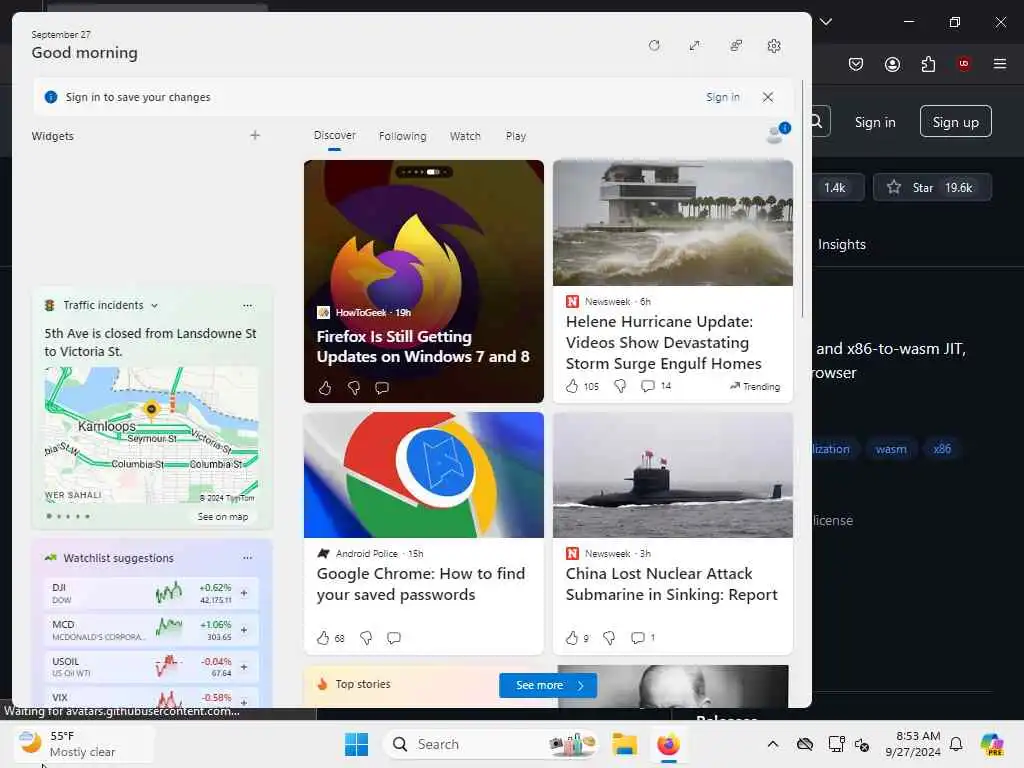Add DJI to watchlist
The width and height of the screenshot is (1024, 768).
pyautogui.click(x=244, y=593)
